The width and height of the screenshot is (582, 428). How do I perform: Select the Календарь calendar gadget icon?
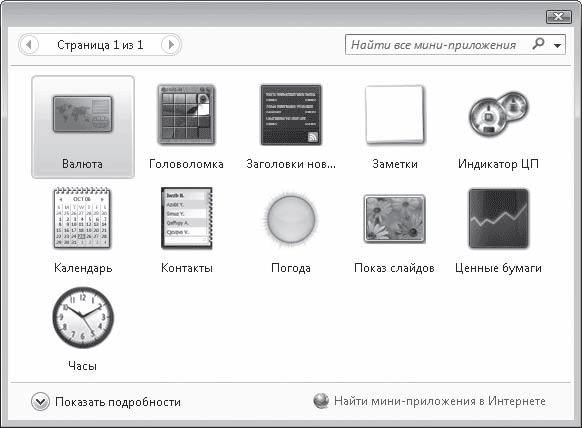(x=82, y=218)
